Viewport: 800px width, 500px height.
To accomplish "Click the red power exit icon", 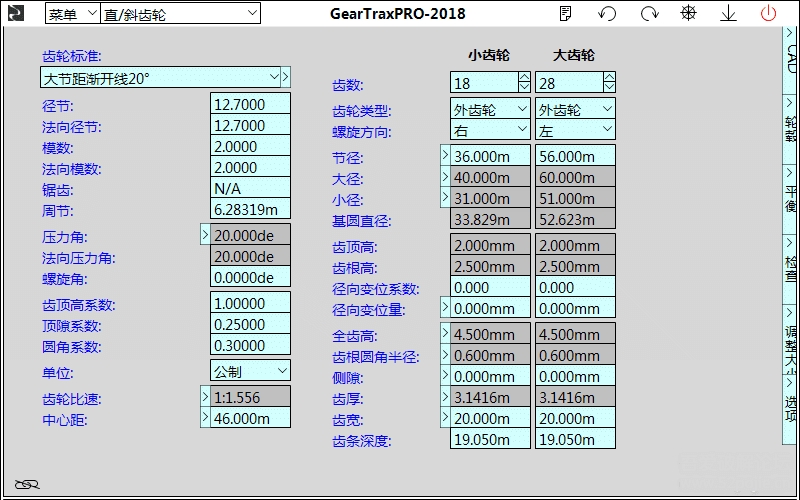I will tap(768, 13).
